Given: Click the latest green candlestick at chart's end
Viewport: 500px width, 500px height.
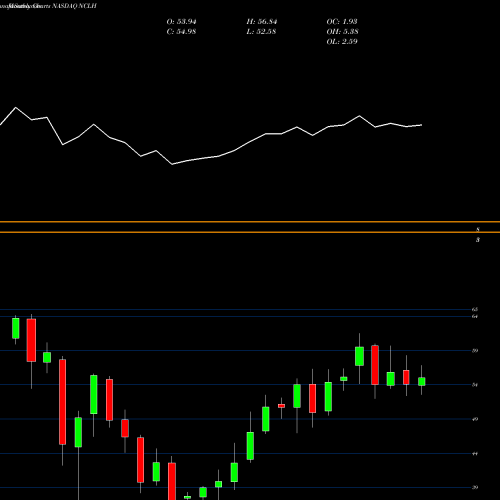Looking at the screenshot, I should pyautogui.click(x=422, y=382).
